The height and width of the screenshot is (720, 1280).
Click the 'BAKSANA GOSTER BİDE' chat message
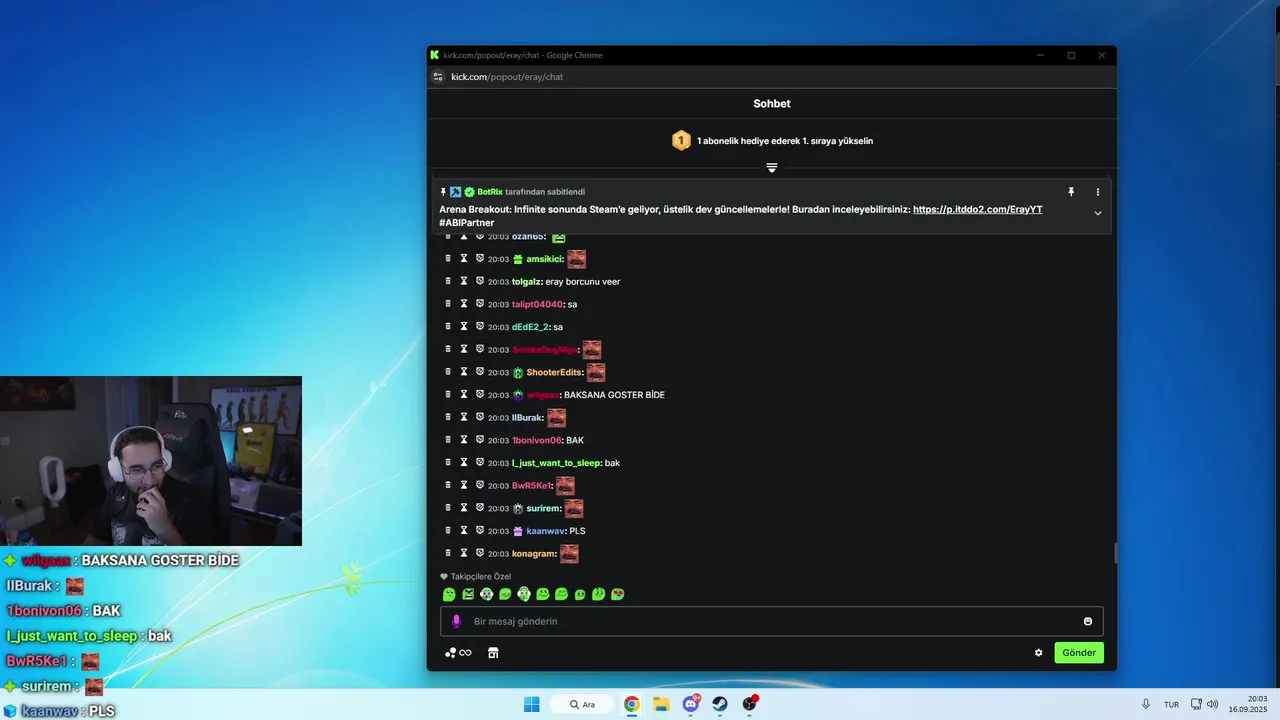(x=614, y=395)
